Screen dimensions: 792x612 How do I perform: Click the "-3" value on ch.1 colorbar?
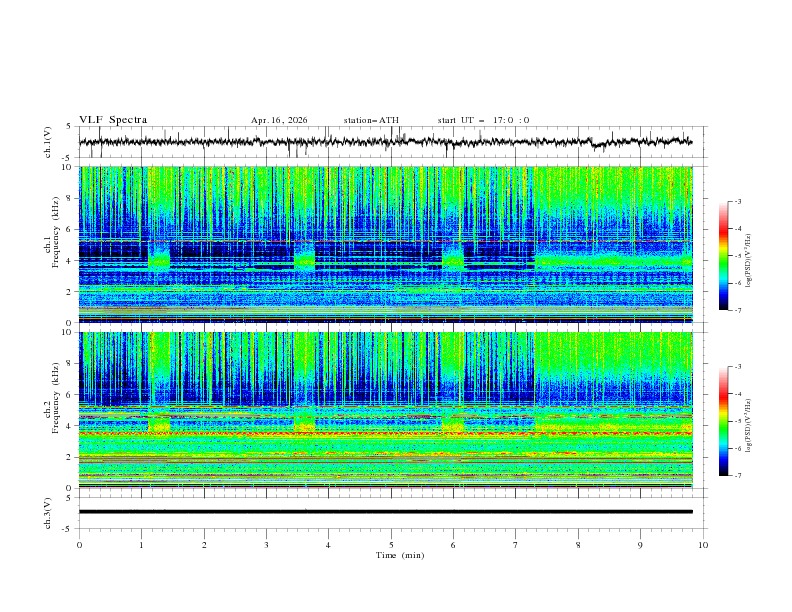coord(737,201)
